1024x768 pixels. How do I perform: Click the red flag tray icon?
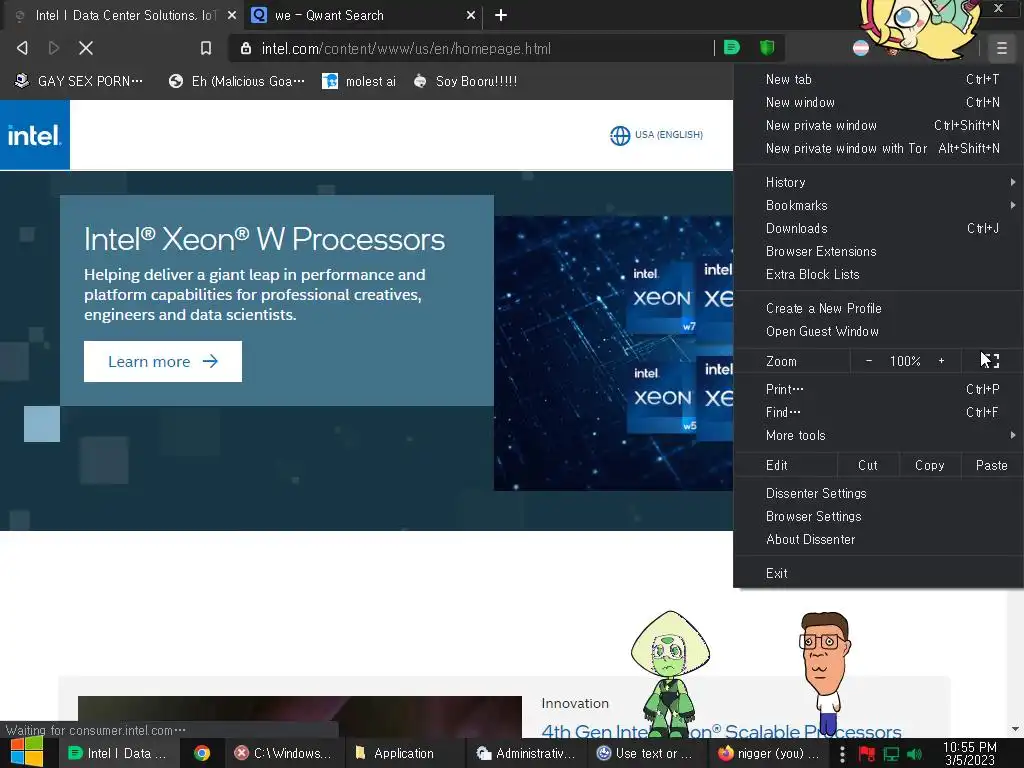[867, 754]
